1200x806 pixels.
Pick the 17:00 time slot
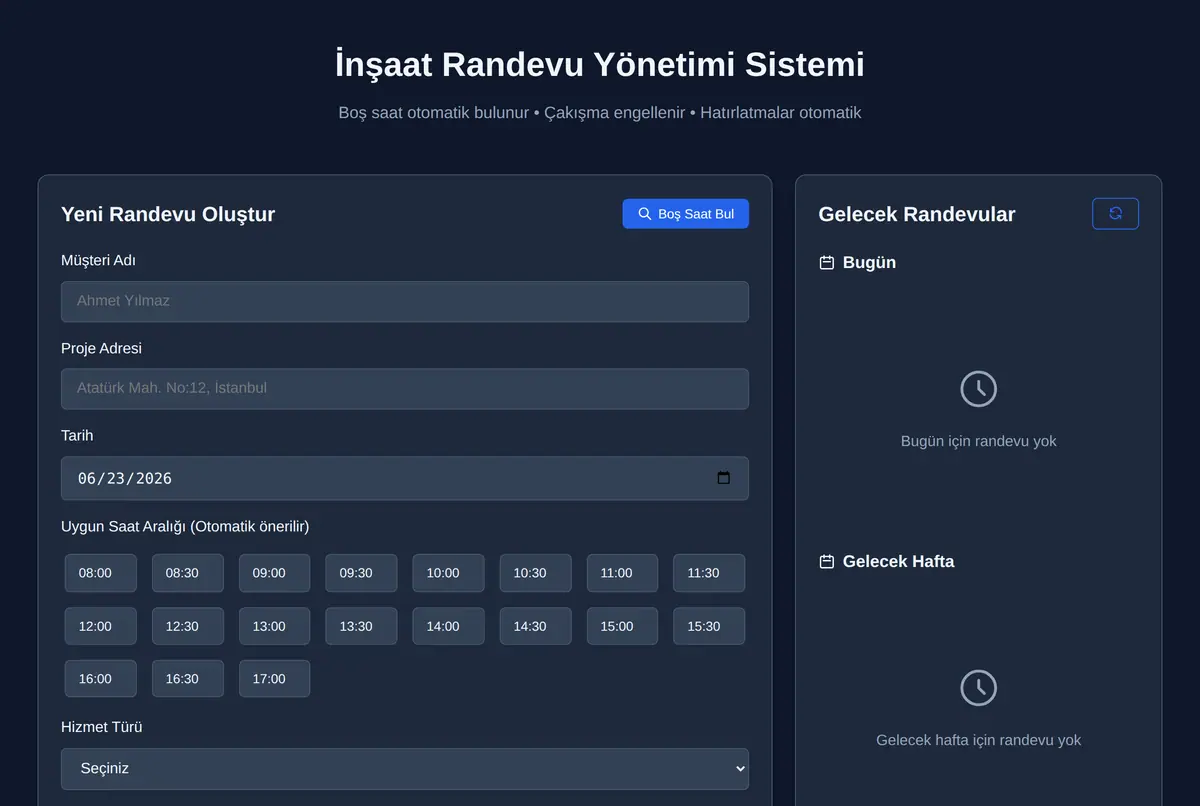pyautogui.click(x=275, y=679)
